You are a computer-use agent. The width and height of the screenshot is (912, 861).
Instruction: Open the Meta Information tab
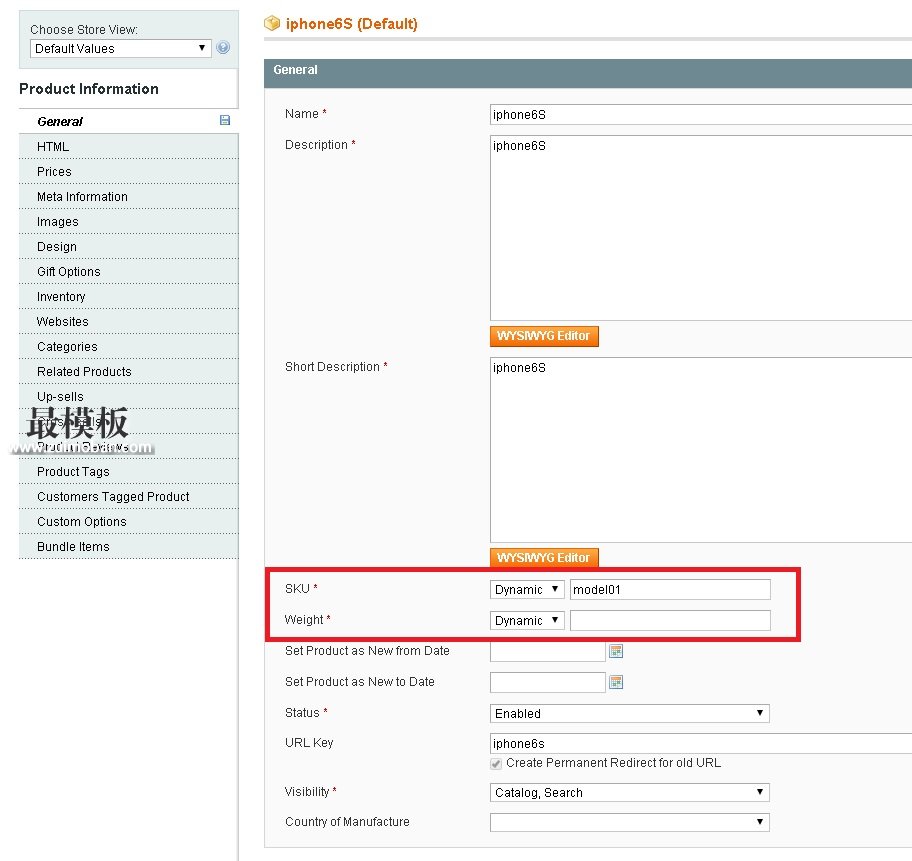[129, 197]
